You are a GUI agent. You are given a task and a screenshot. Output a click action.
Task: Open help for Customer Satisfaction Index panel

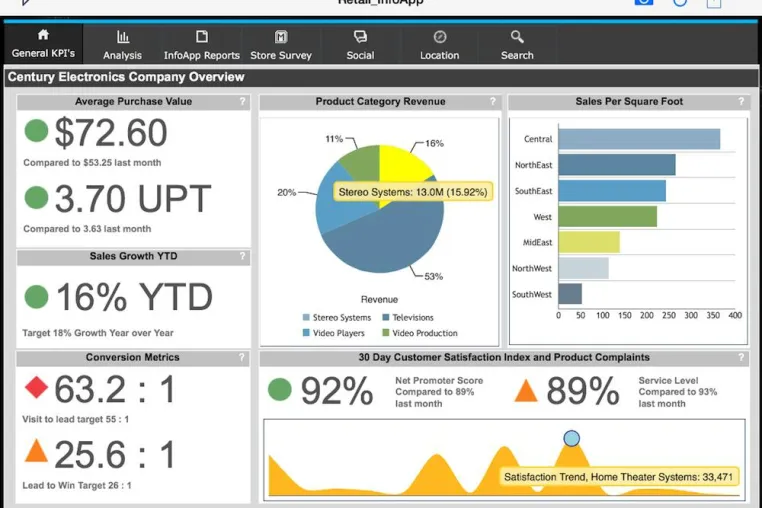[x=741, y=357]
